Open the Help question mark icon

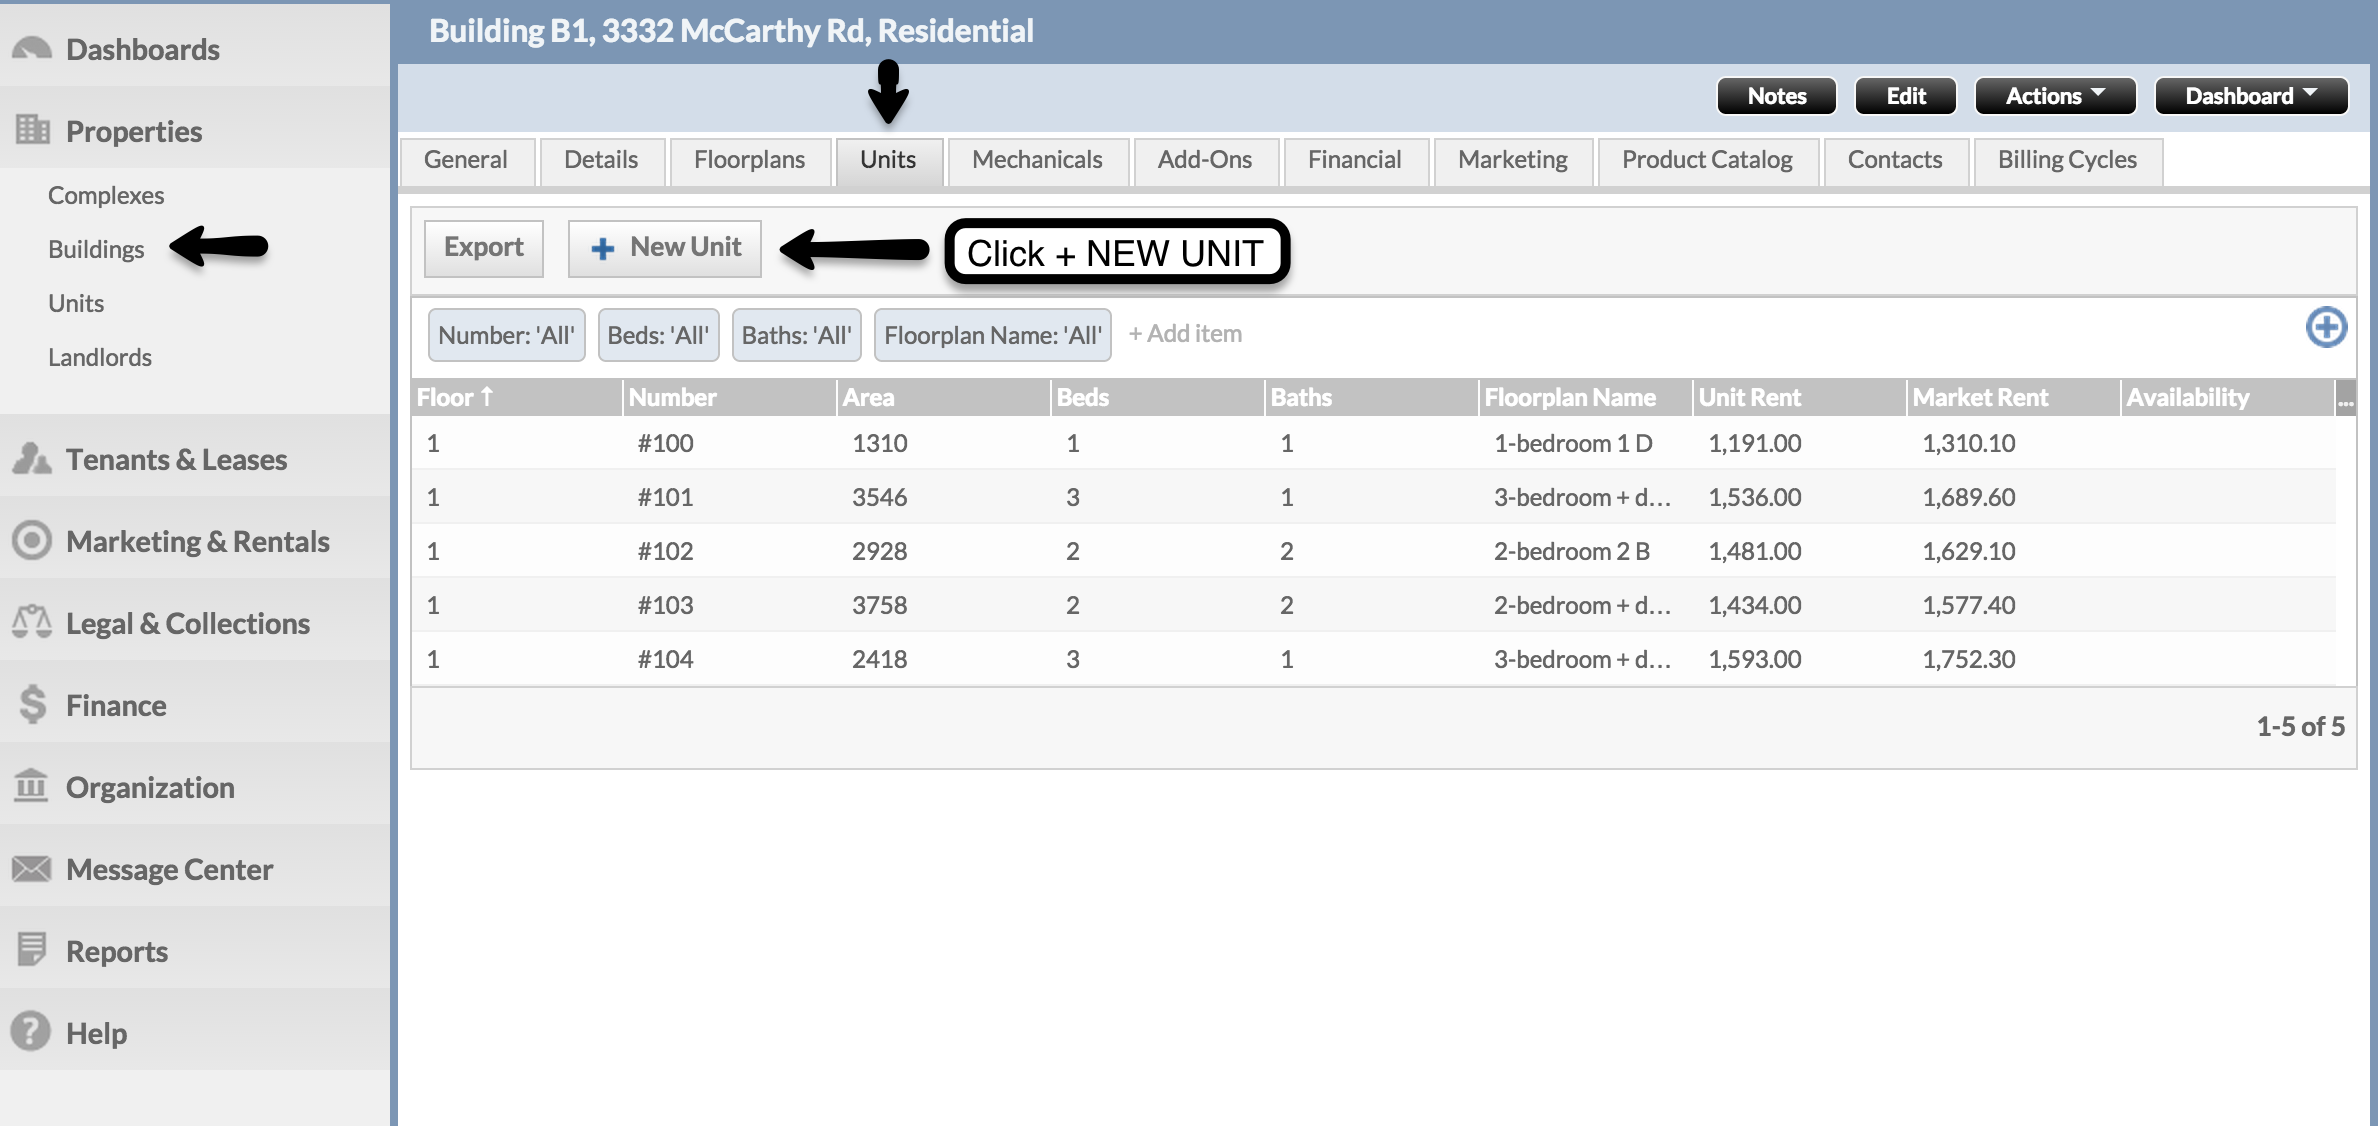32,1032
